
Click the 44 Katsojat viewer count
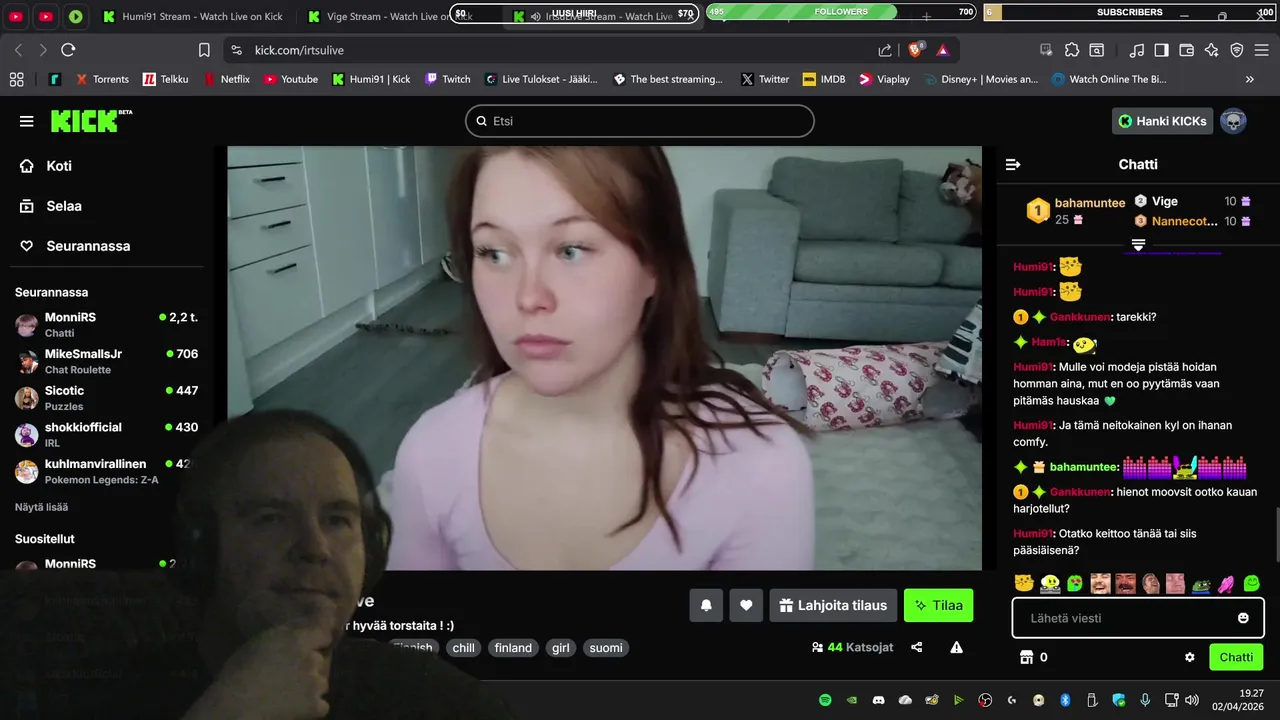[x=852, y=648]
